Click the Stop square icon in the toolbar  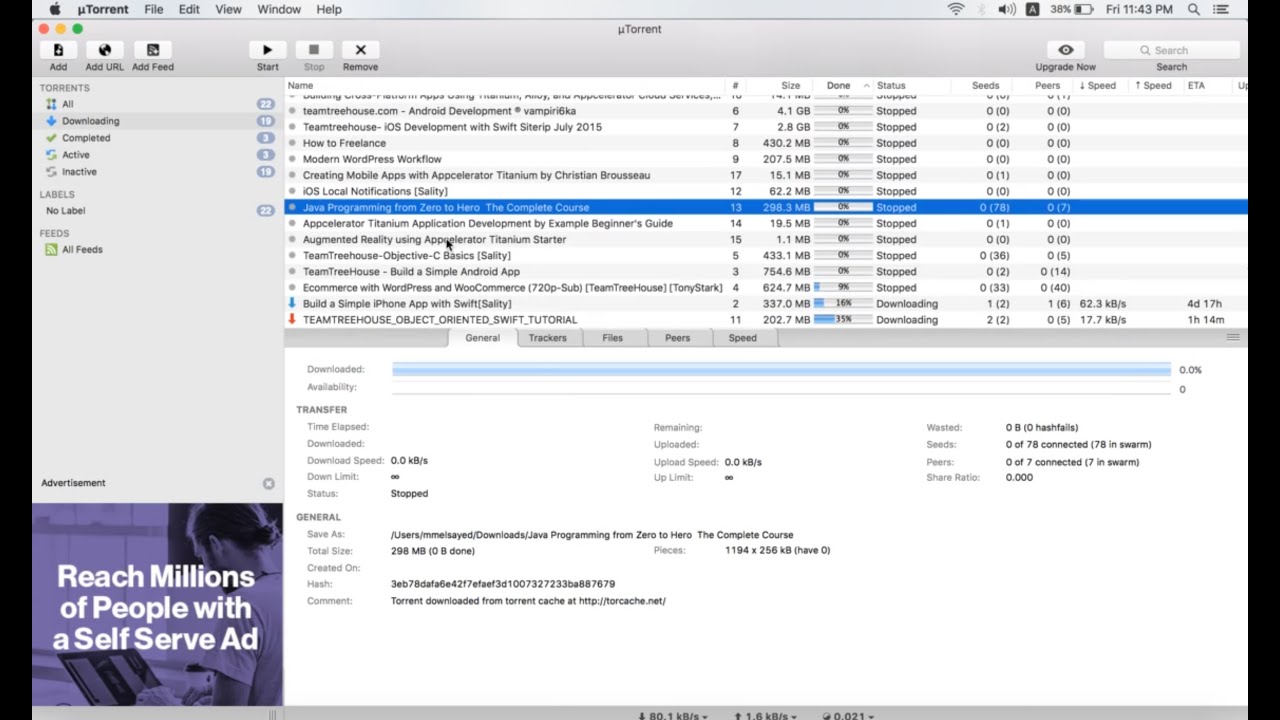(x=314, y=50)
